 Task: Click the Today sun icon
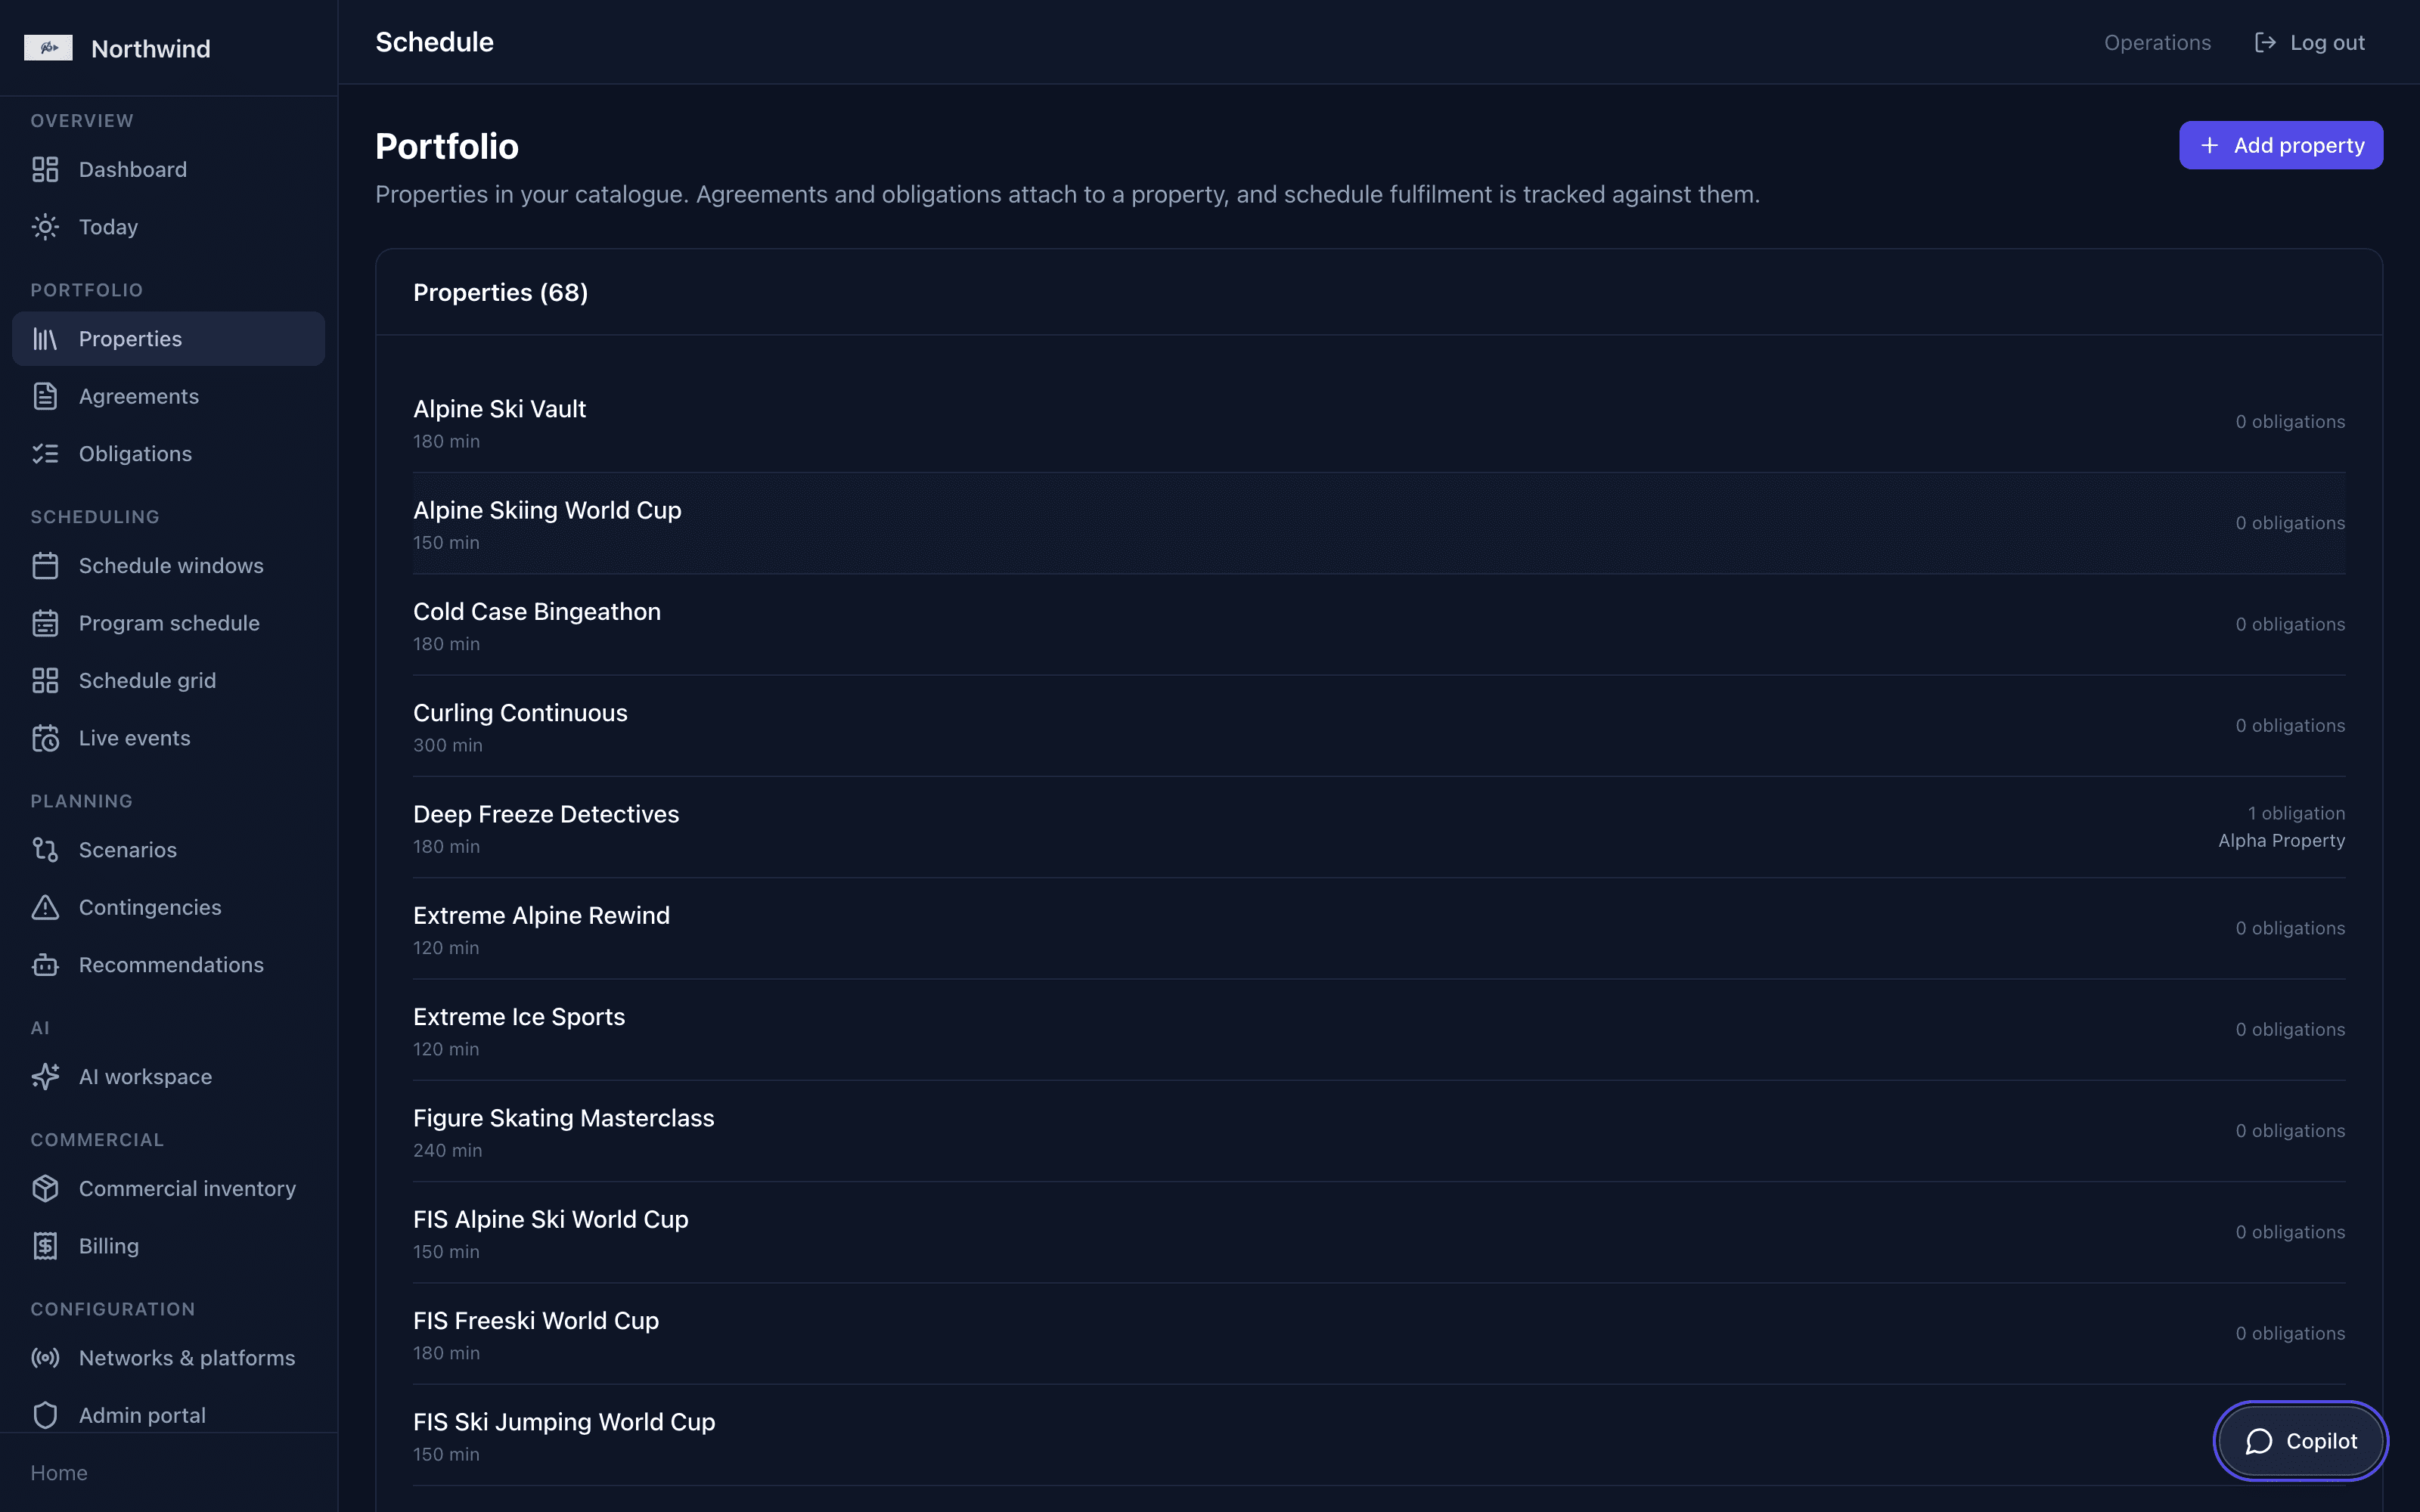pyautogui.click(x=45, y=227)
